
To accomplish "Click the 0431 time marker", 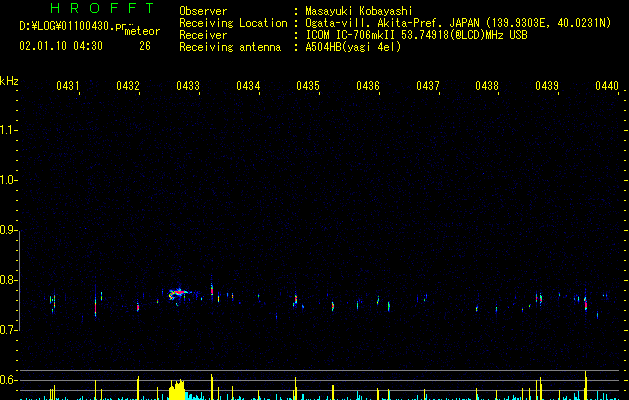I will (x=68, y=86).
